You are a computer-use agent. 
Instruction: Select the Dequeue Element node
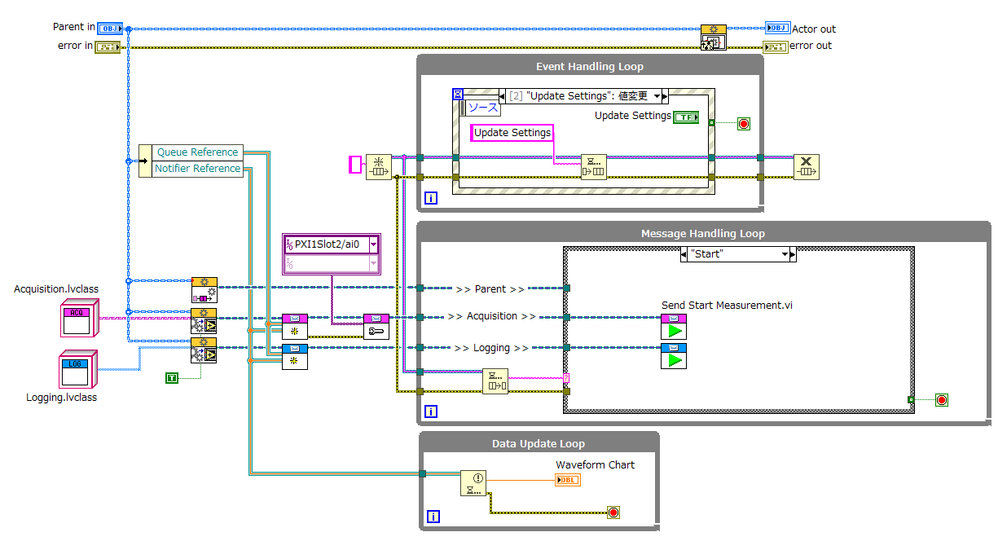495,381
